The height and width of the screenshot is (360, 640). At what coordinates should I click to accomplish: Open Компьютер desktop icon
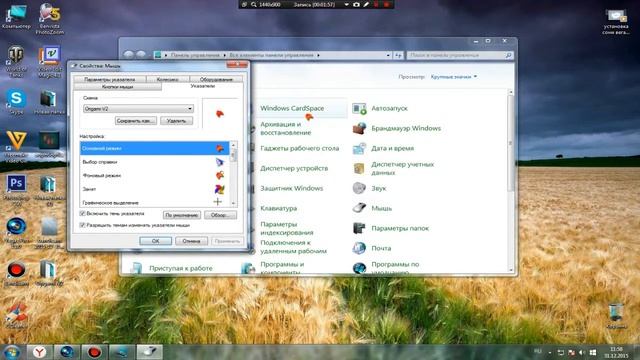(x=16, y=16)
